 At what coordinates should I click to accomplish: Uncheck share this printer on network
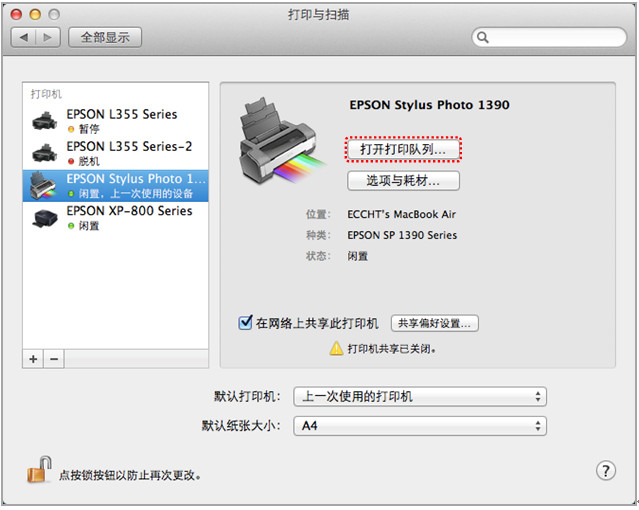(245, 322)
